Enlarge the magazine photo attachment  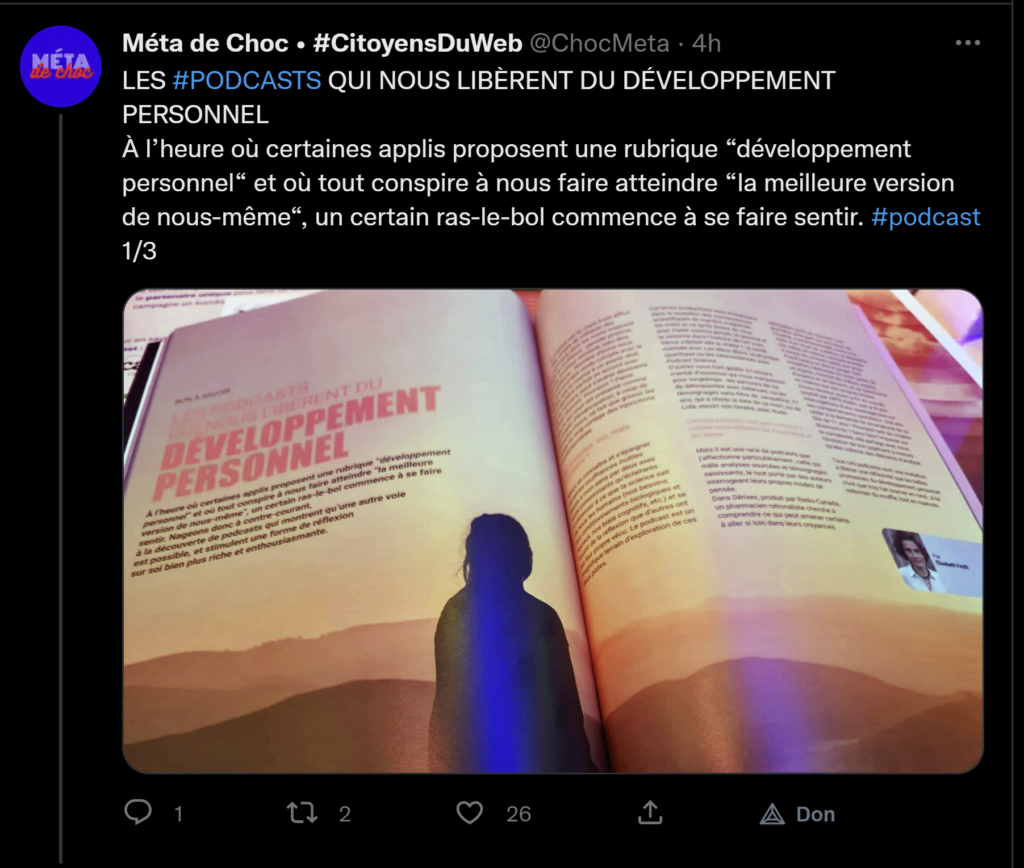tap(552, 531)
